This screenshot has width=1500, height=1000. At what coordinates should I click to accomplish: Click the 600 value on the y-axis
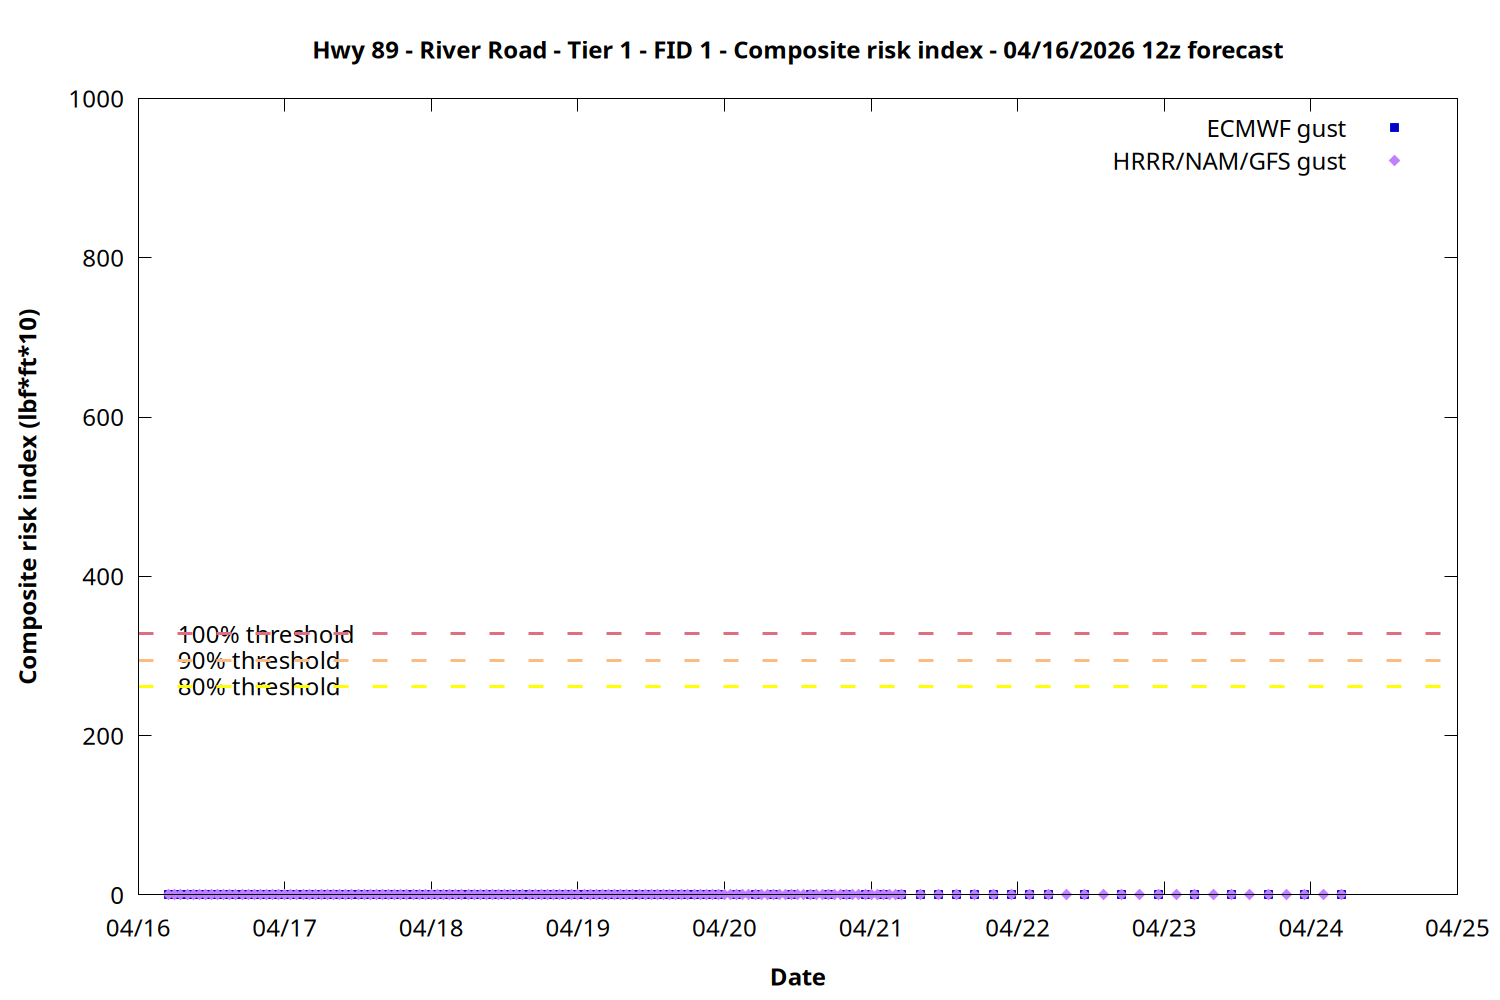pos(103,418)
